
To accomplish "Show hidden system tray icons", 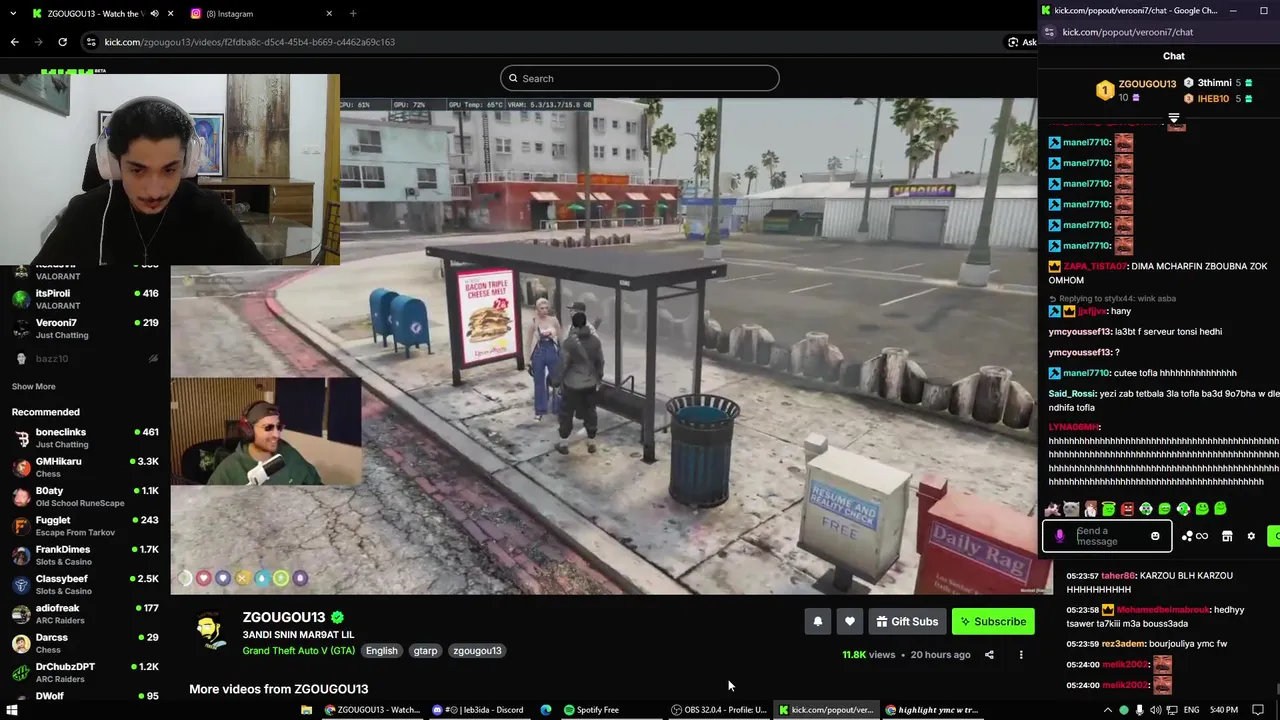I will point(1107,710).
